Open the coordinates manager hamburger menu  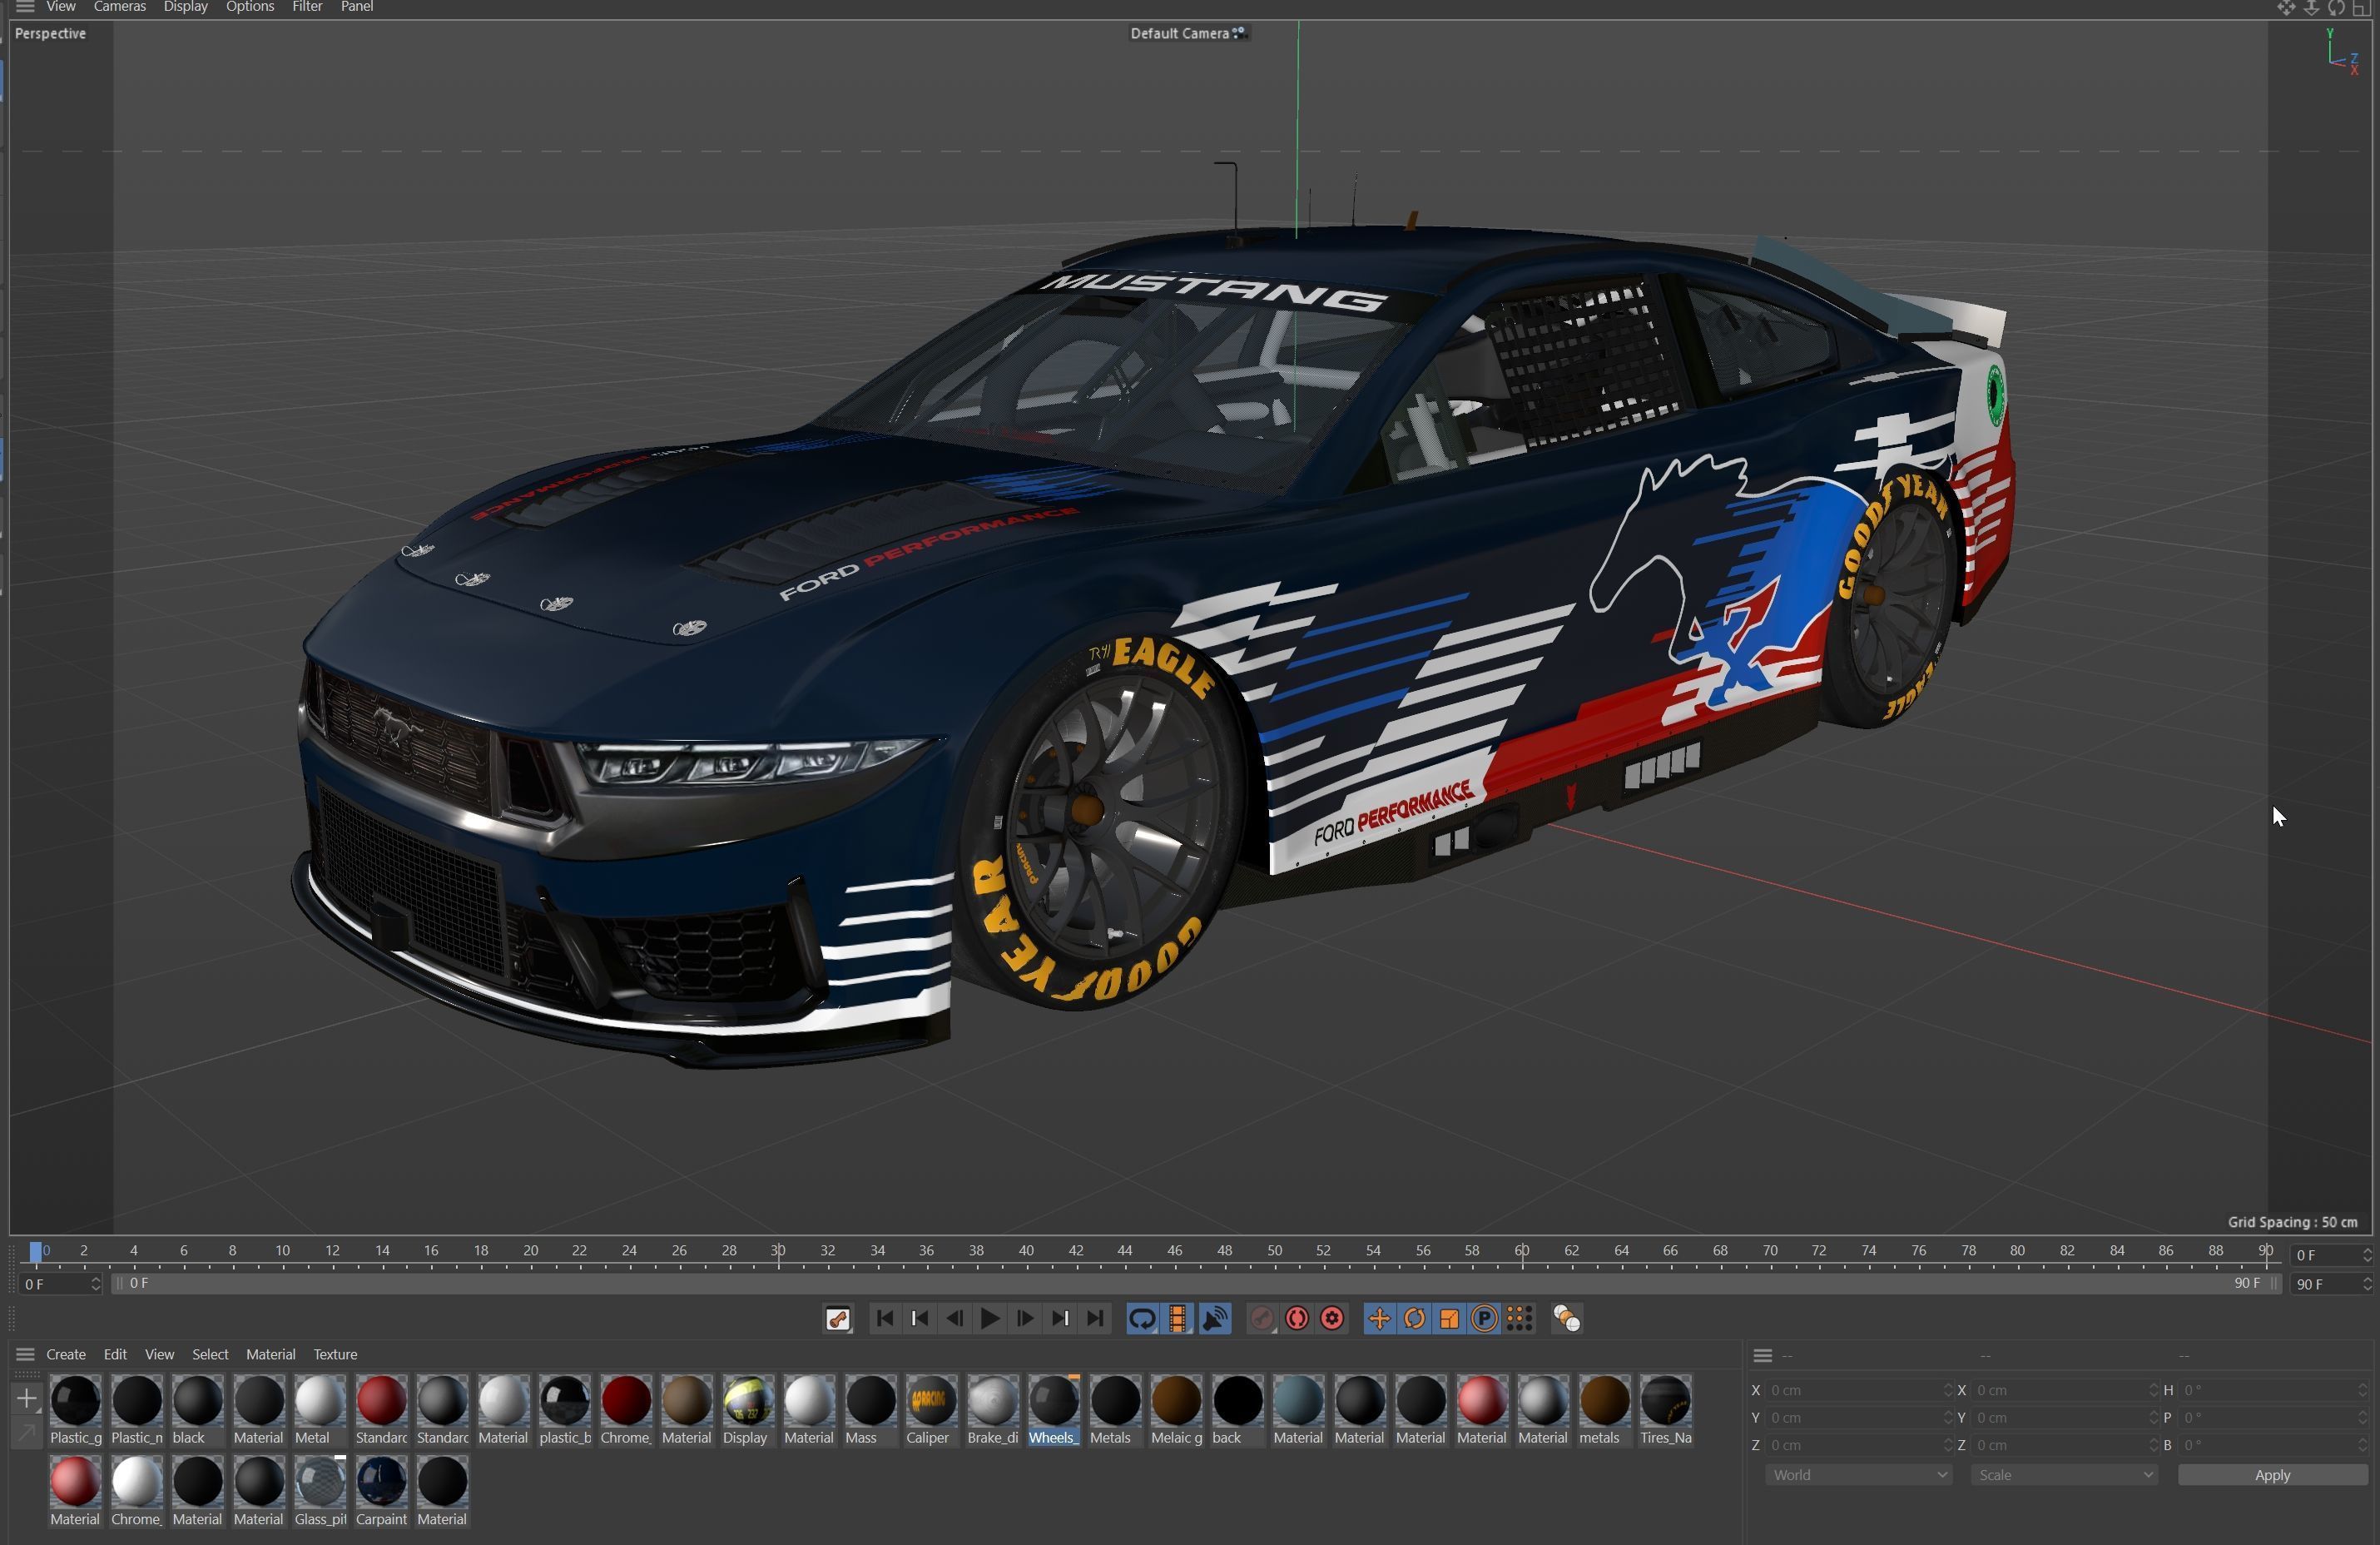tap(1763, 1356)
